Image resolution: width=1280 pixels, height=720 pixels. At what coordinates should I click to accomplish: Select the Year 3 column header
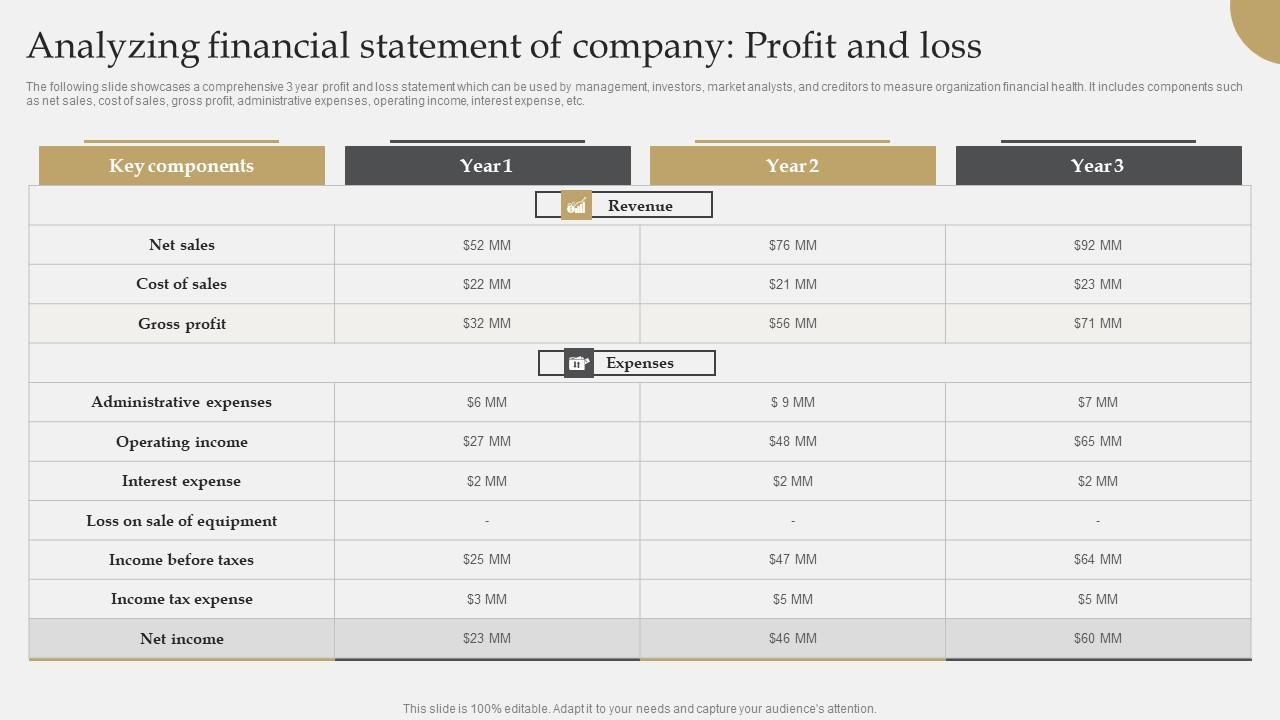(1098, 166)
